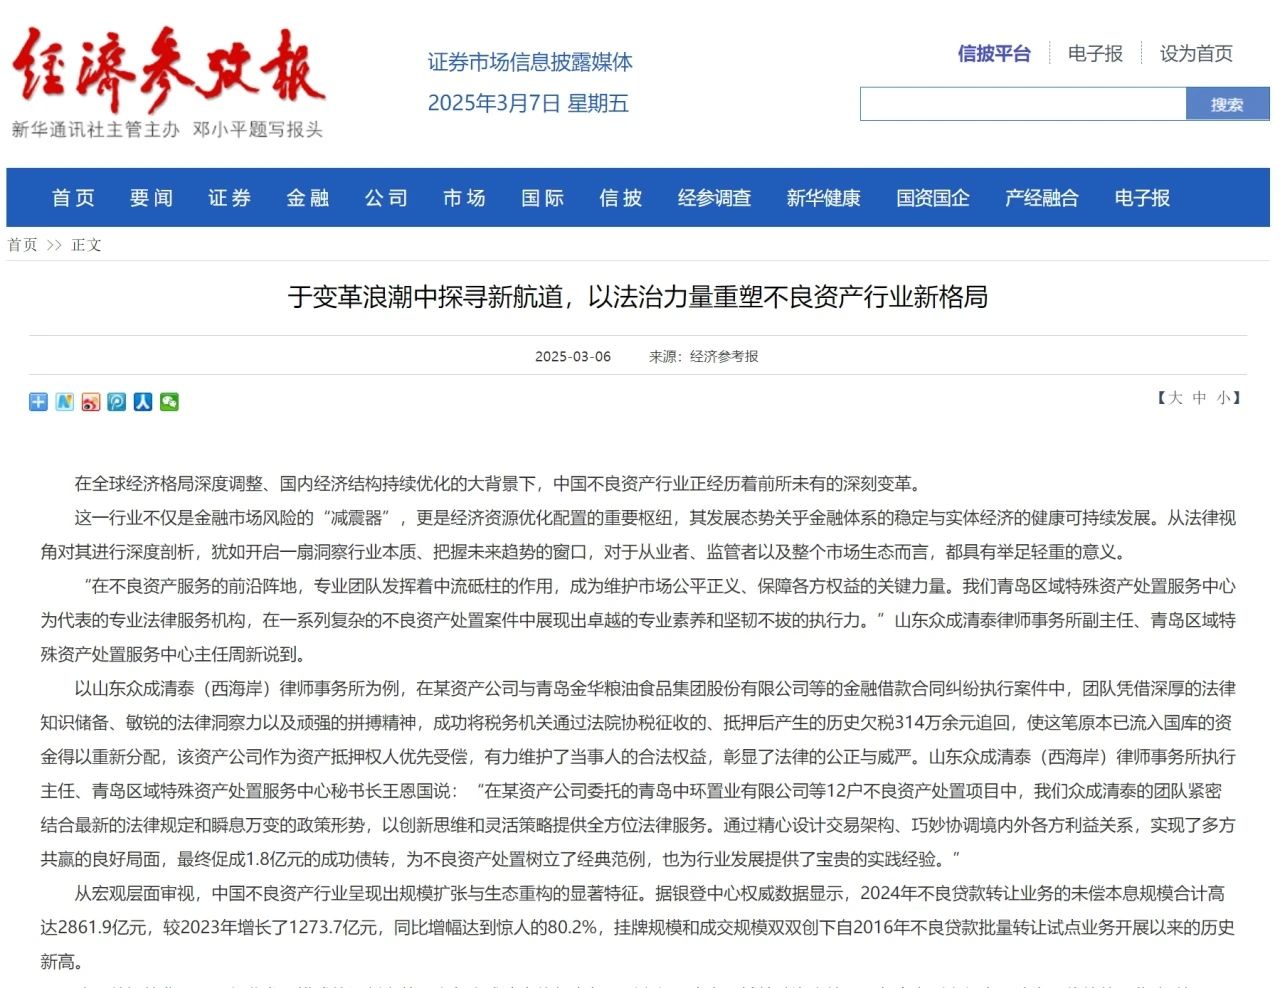
Task: Click the 首页 breadcrumb link
Action: pos(22,245)
